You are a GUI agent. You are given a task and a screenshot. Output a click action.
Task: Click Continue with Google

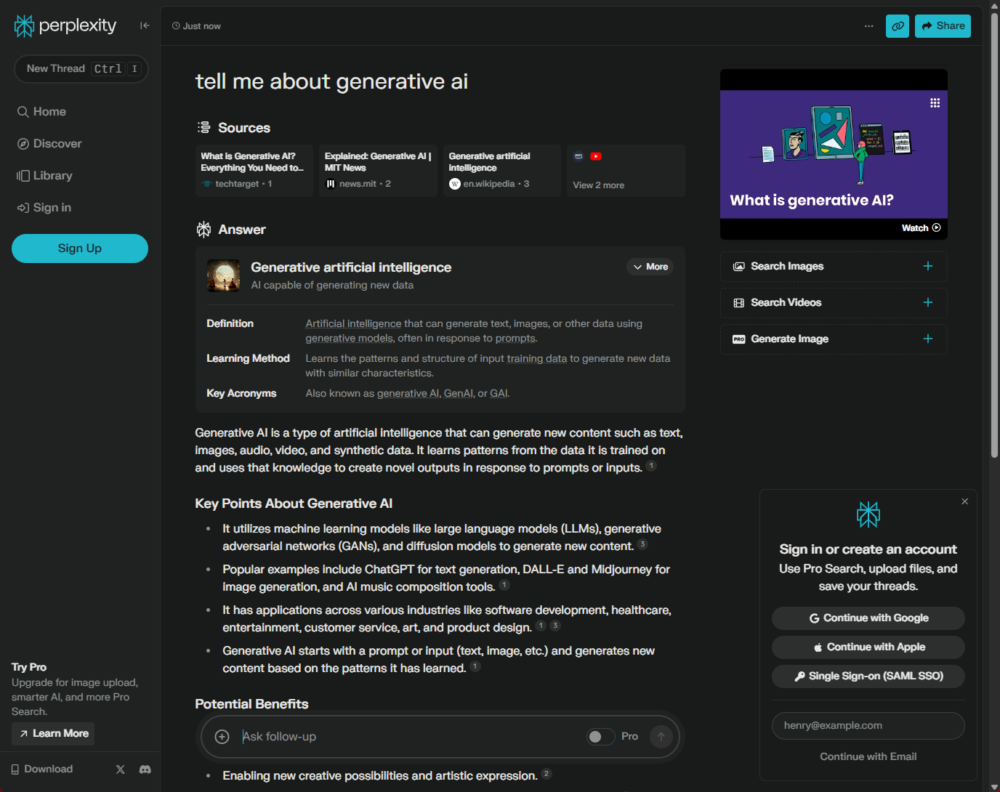(868, 618)
